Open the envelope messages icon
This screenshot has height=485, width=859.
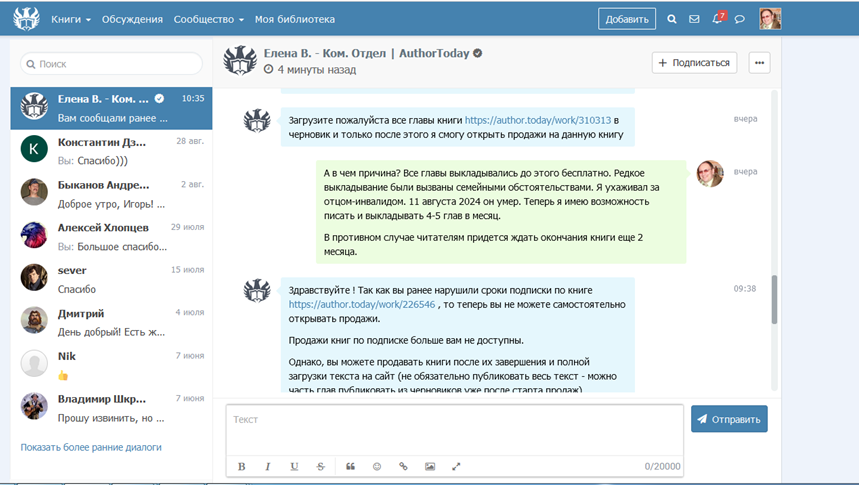[694, 19]
